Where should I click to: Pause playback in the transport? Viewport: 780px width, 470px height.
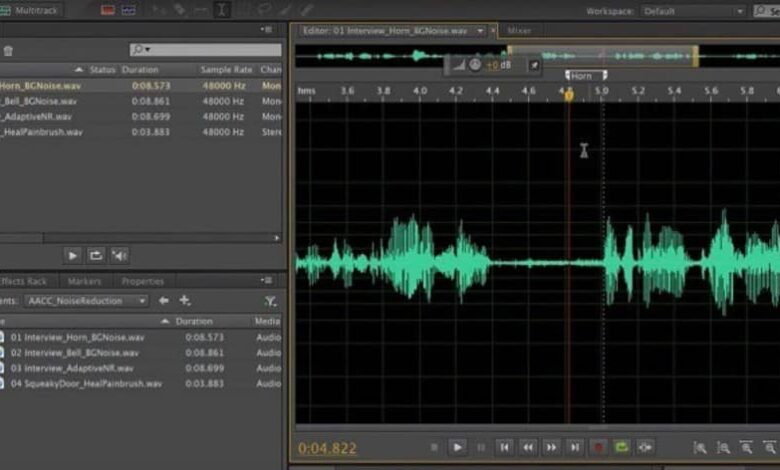[481, 448]
